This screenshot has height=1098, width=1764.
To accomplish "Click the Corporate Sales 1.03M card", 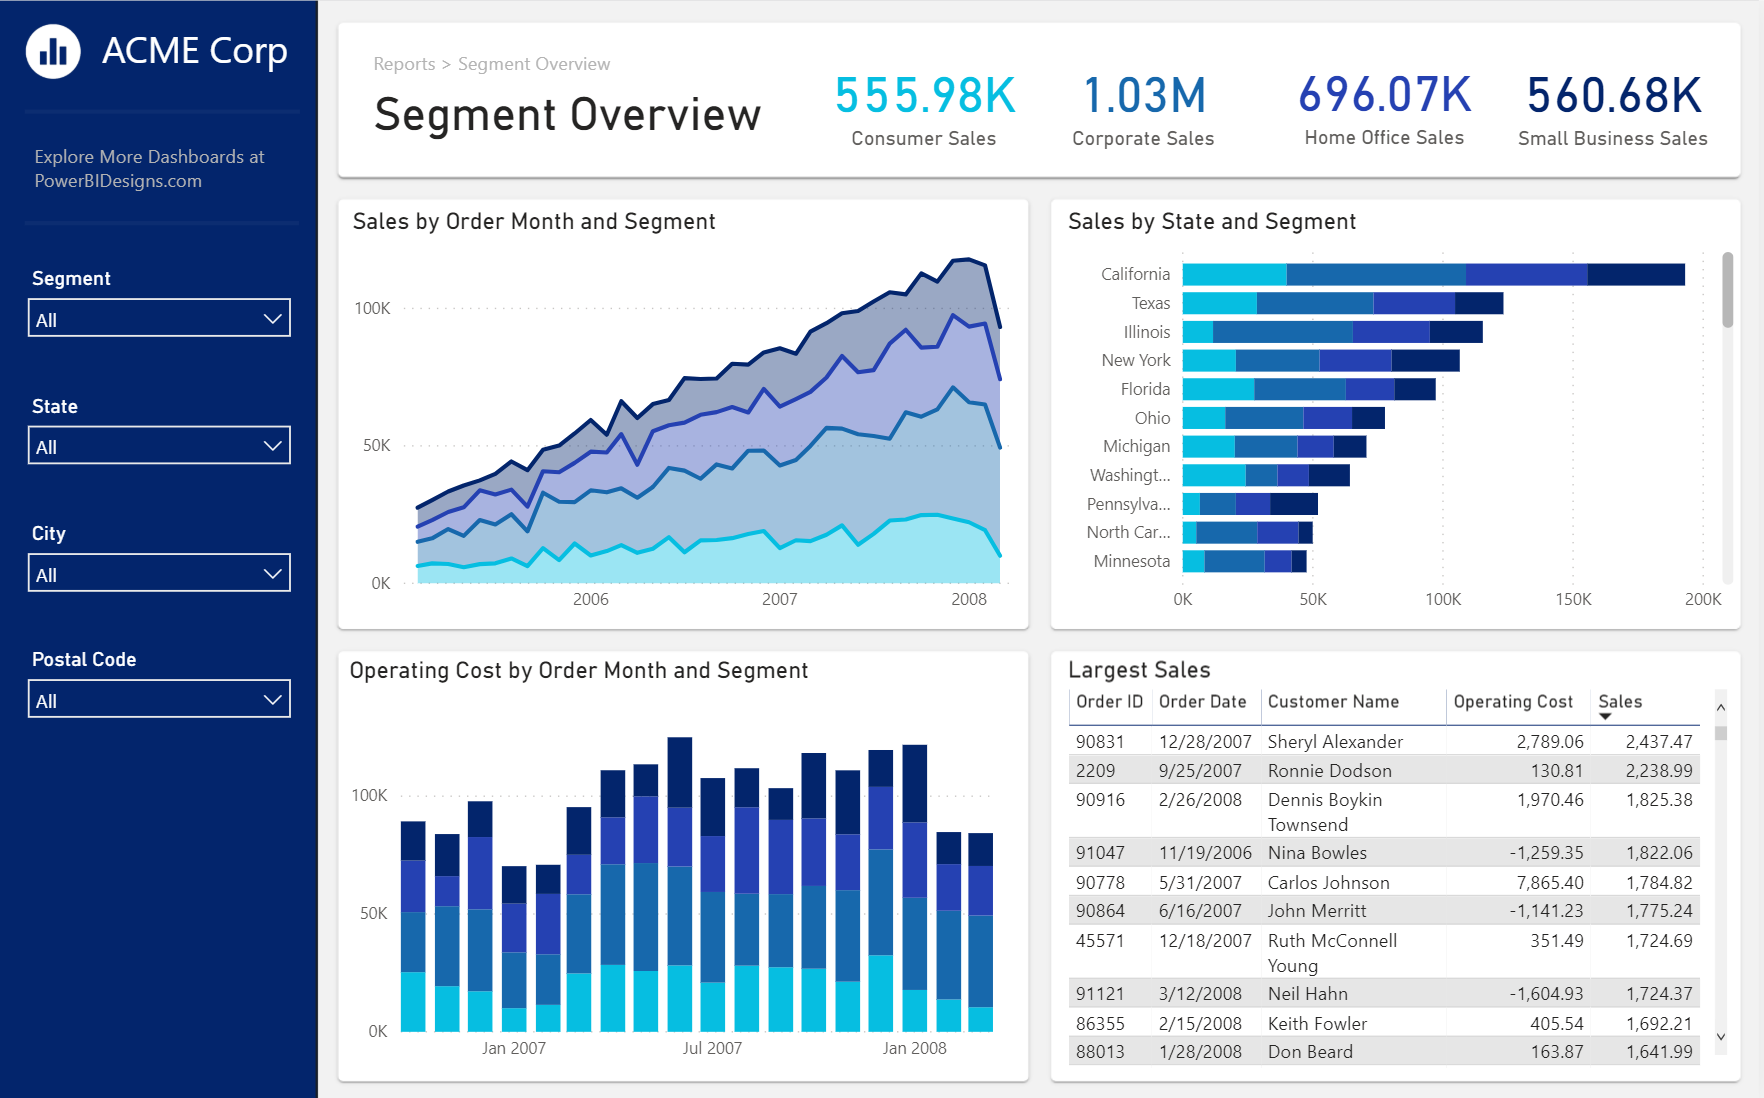I will [1143, 110].
